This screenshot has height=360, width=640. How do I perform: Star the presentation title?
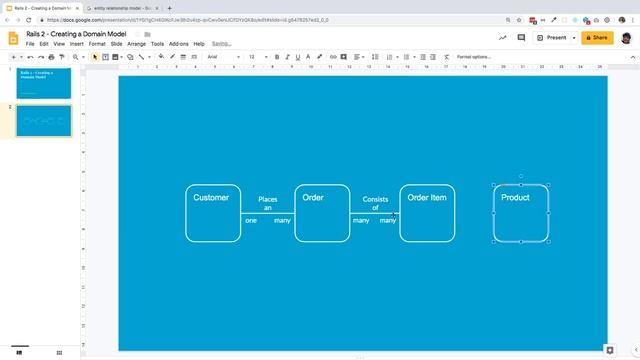[137, 34]
